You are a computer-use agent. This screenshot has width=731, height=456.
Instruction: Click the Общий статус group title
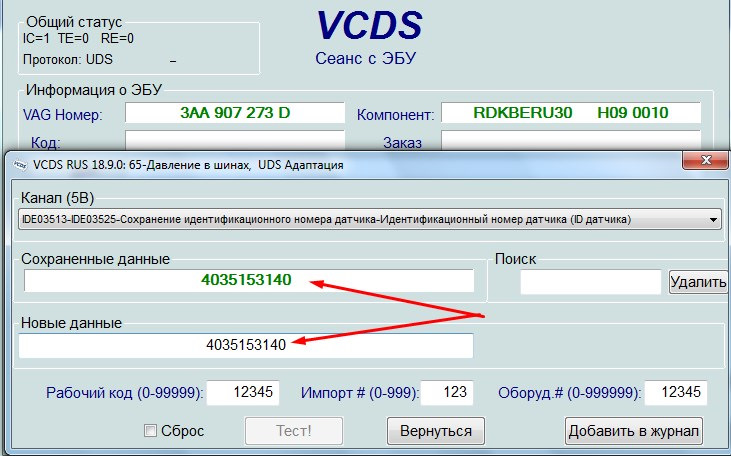74,22
